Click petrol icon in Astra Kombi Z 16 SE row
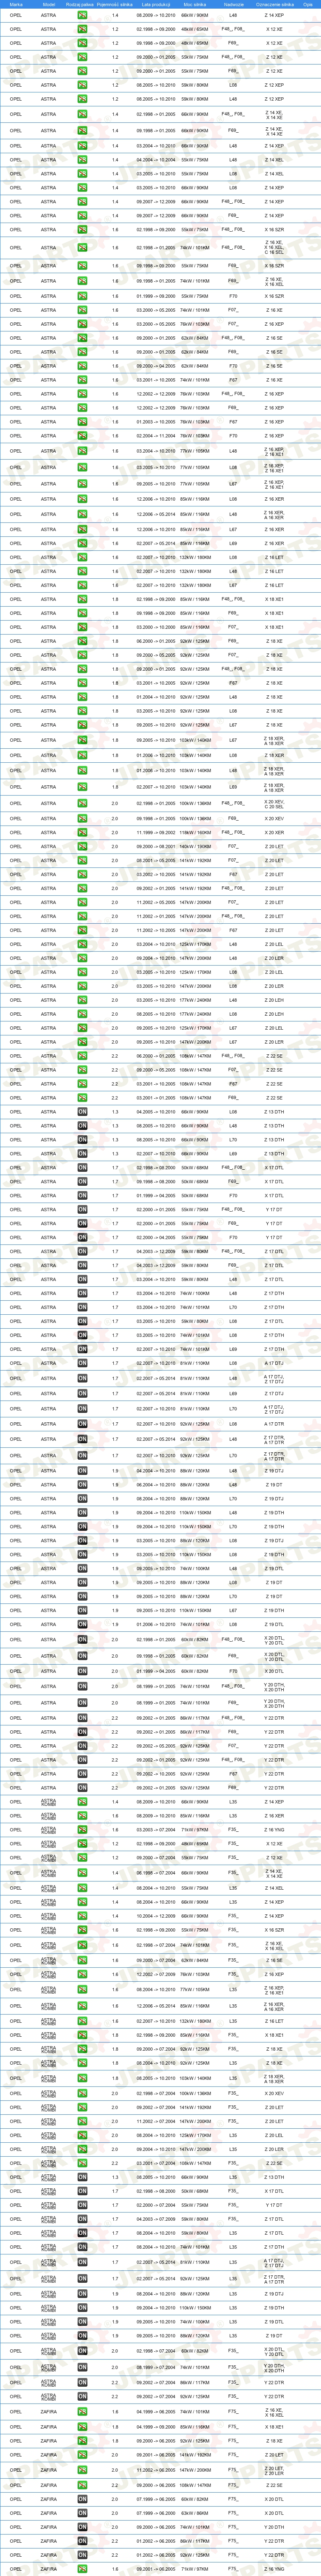Viewport: 321px width, 2576px height. [x=82, y=1960]
